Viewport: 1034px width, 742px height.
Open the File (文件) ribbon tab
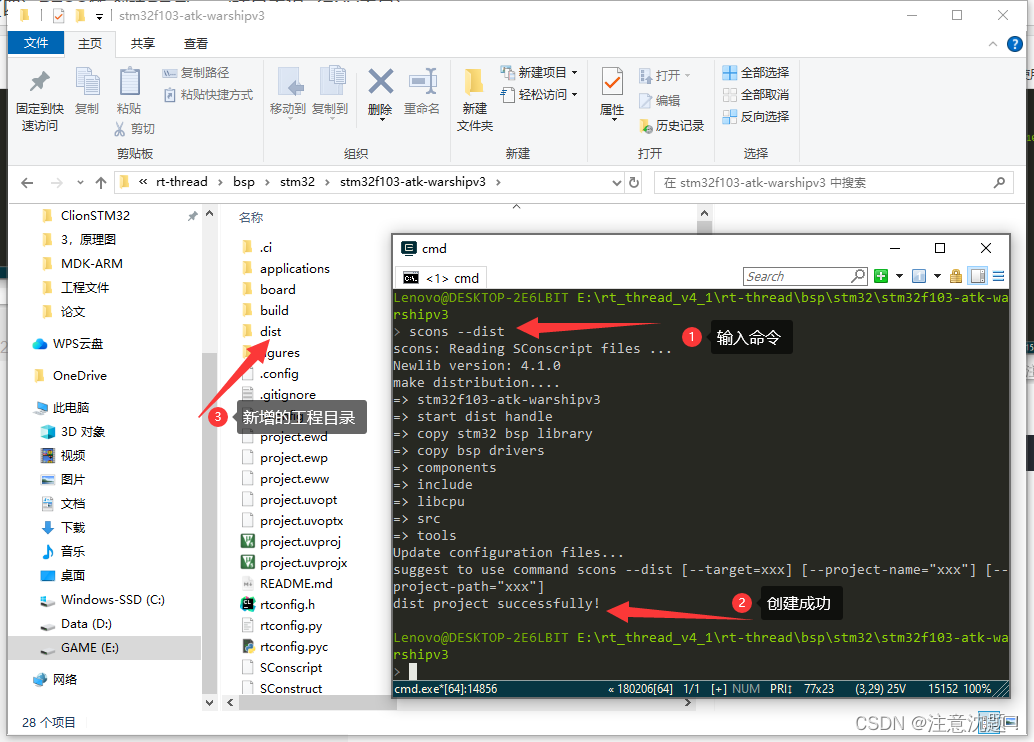pyautogui.click(x=36, y=43)
